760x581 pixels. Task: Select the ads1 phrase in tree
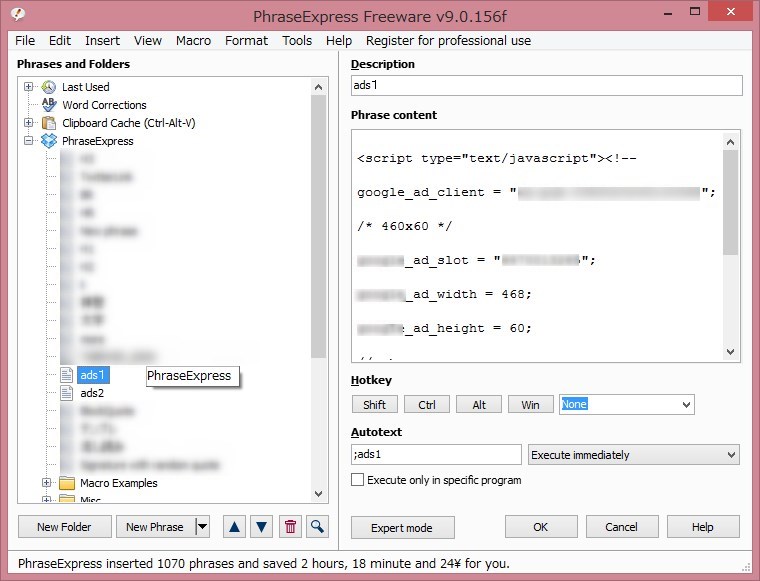(93, 375)
